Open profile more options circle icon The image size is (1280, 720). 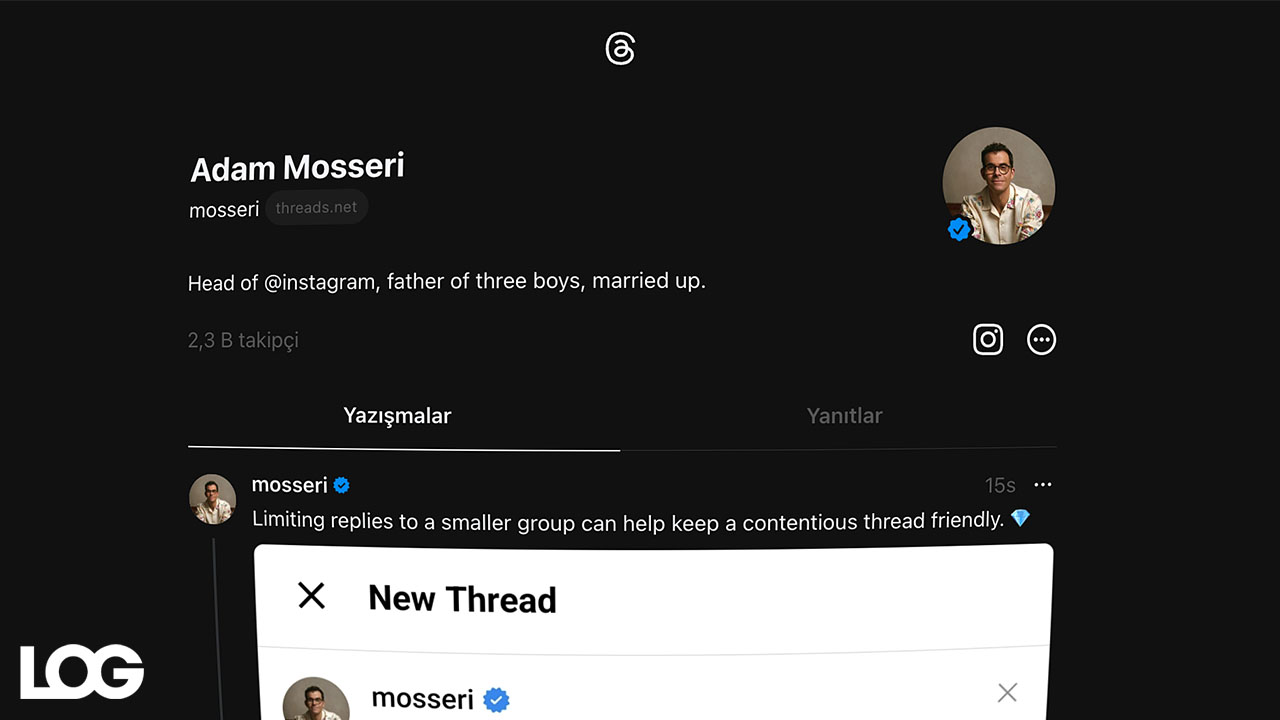click(x=1041, y=340)
